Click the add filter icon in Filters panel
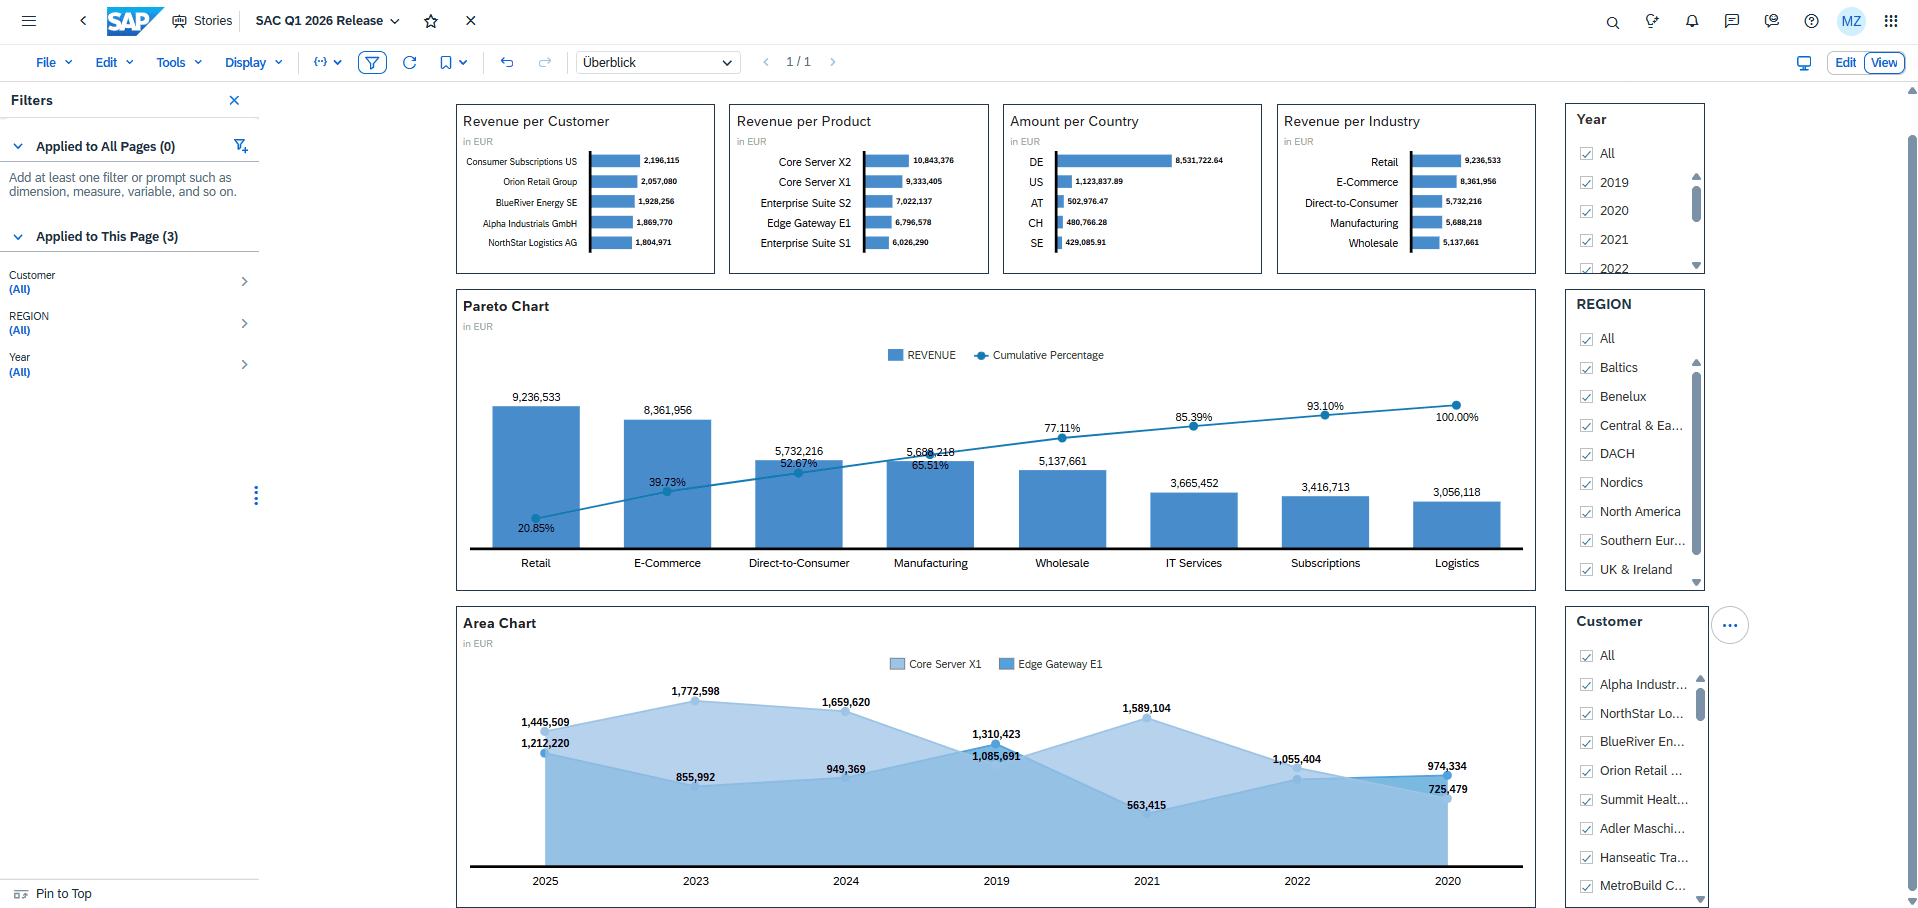Screen dimensions: 1918x908 (240, 146)
